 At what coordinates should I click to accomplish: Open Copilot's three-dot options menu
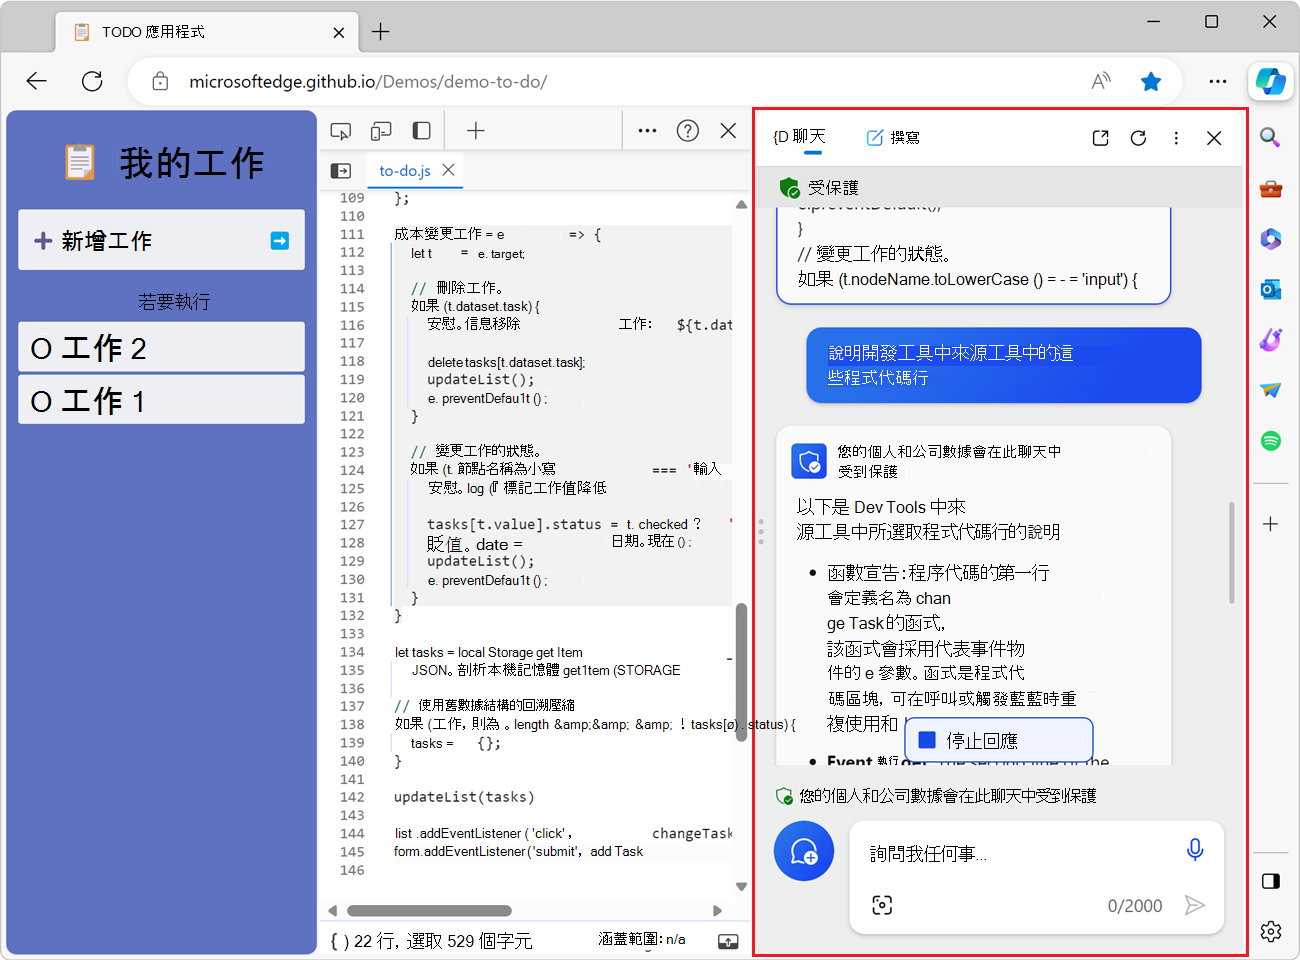(1176, 138)
